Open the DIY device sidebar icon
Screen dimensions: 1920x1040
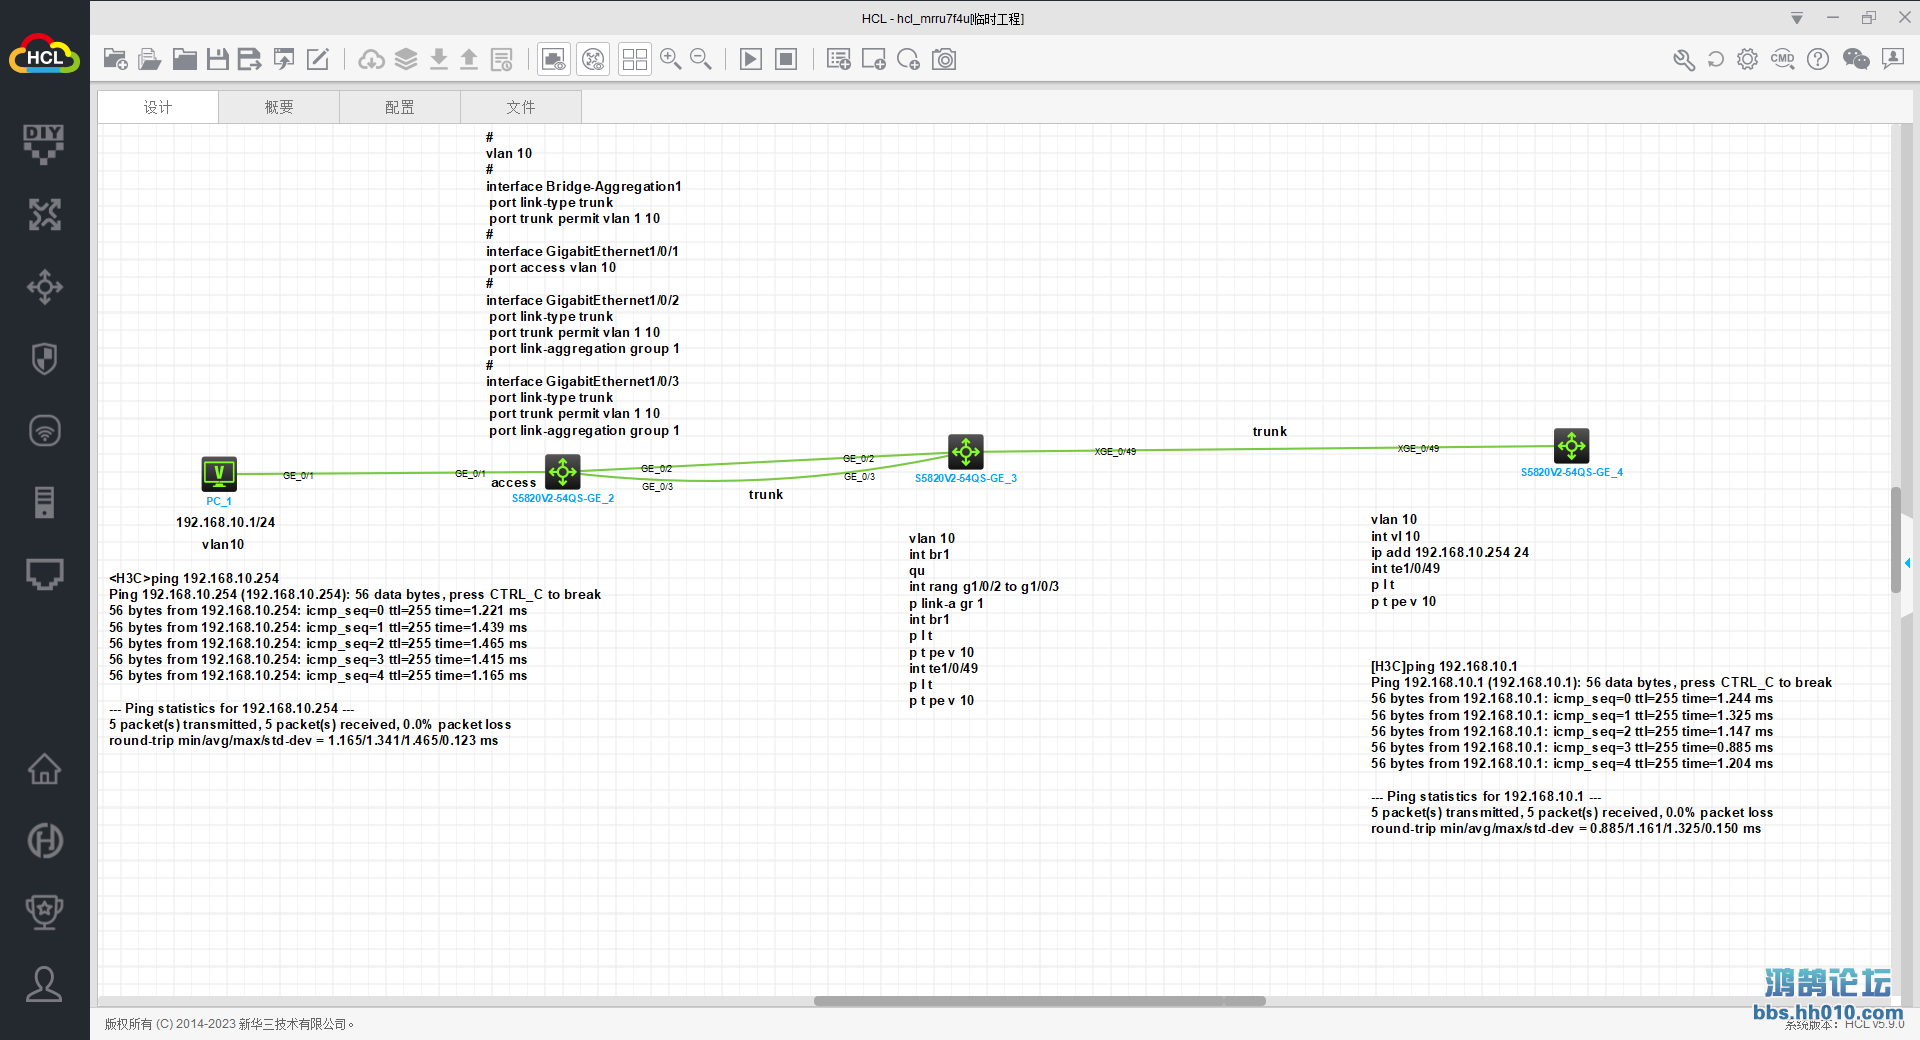[44, 144]
